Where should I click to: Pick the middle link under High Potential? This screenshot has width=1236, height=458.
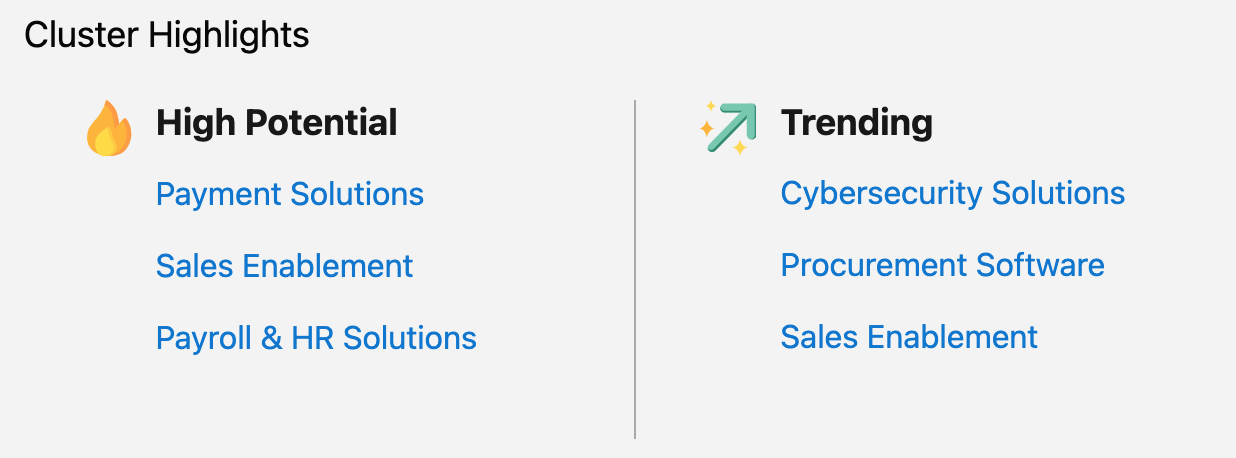[x=284, y=266]
